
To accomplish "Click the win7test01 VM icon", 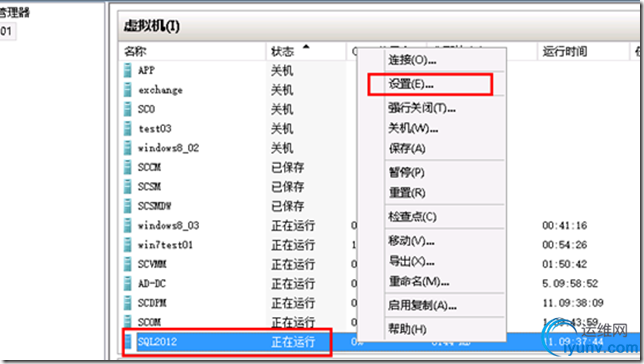I will [128, 244].
